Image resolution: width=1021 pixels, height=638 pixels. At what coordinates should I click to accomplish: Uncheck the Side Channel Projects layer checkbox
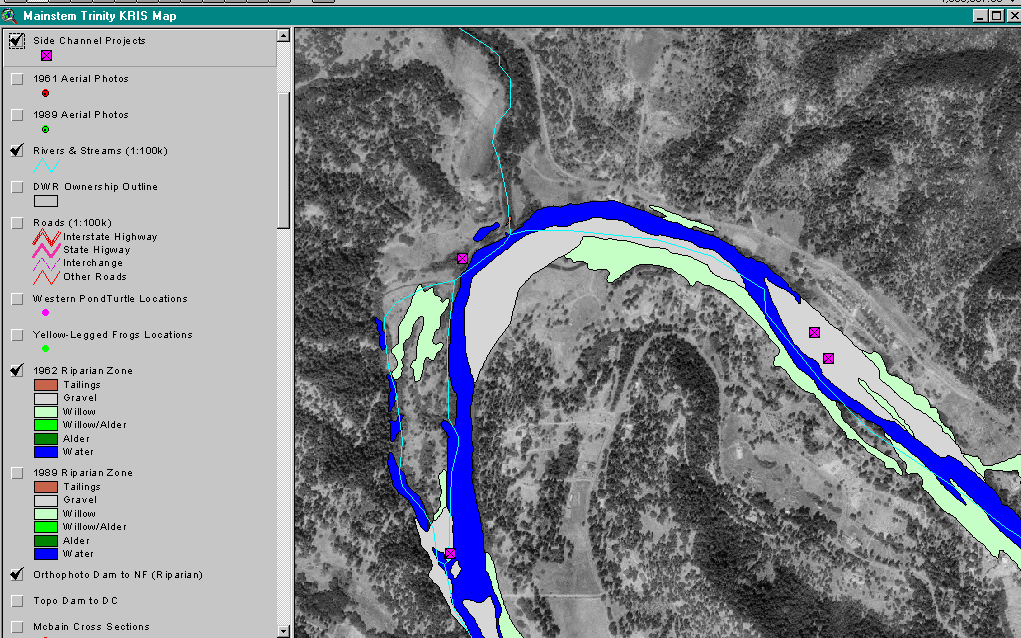click(x=17, y=41)
